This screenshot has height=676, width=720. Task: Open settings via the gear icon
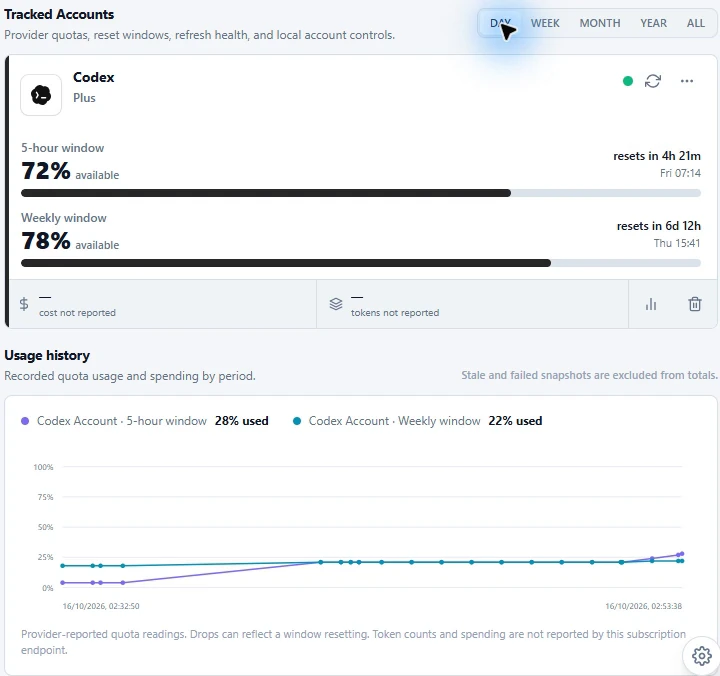pyautogui.click(x=701, y=656)
